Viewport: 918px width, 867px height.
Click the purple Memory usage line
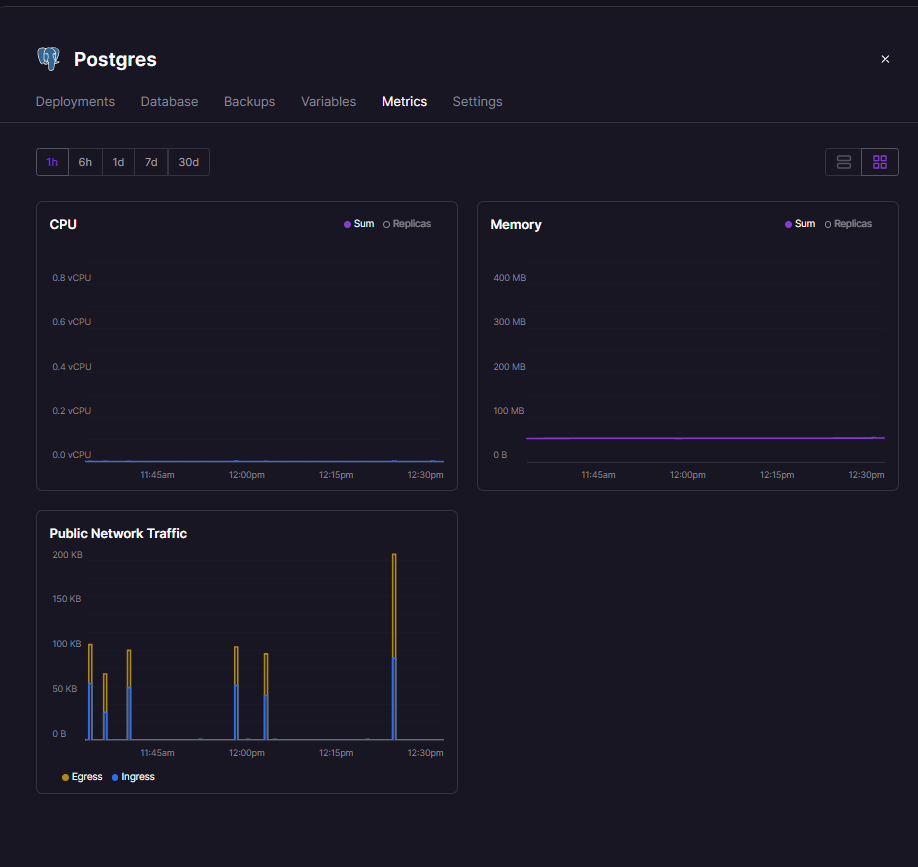[x=705, y=438]
